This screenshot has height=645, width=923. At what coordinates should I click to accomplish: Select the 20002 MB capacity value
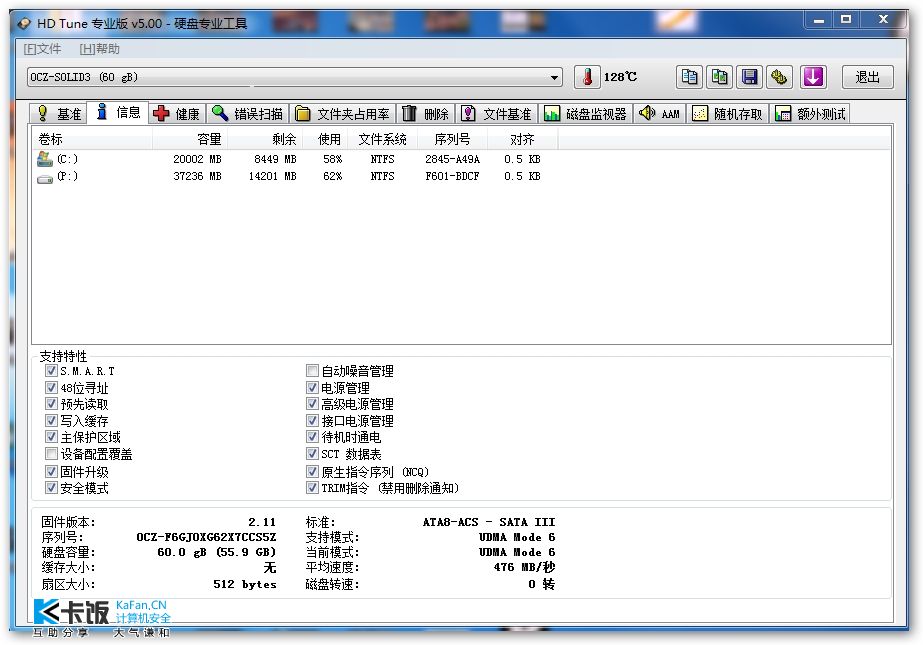tap(197, 159)
